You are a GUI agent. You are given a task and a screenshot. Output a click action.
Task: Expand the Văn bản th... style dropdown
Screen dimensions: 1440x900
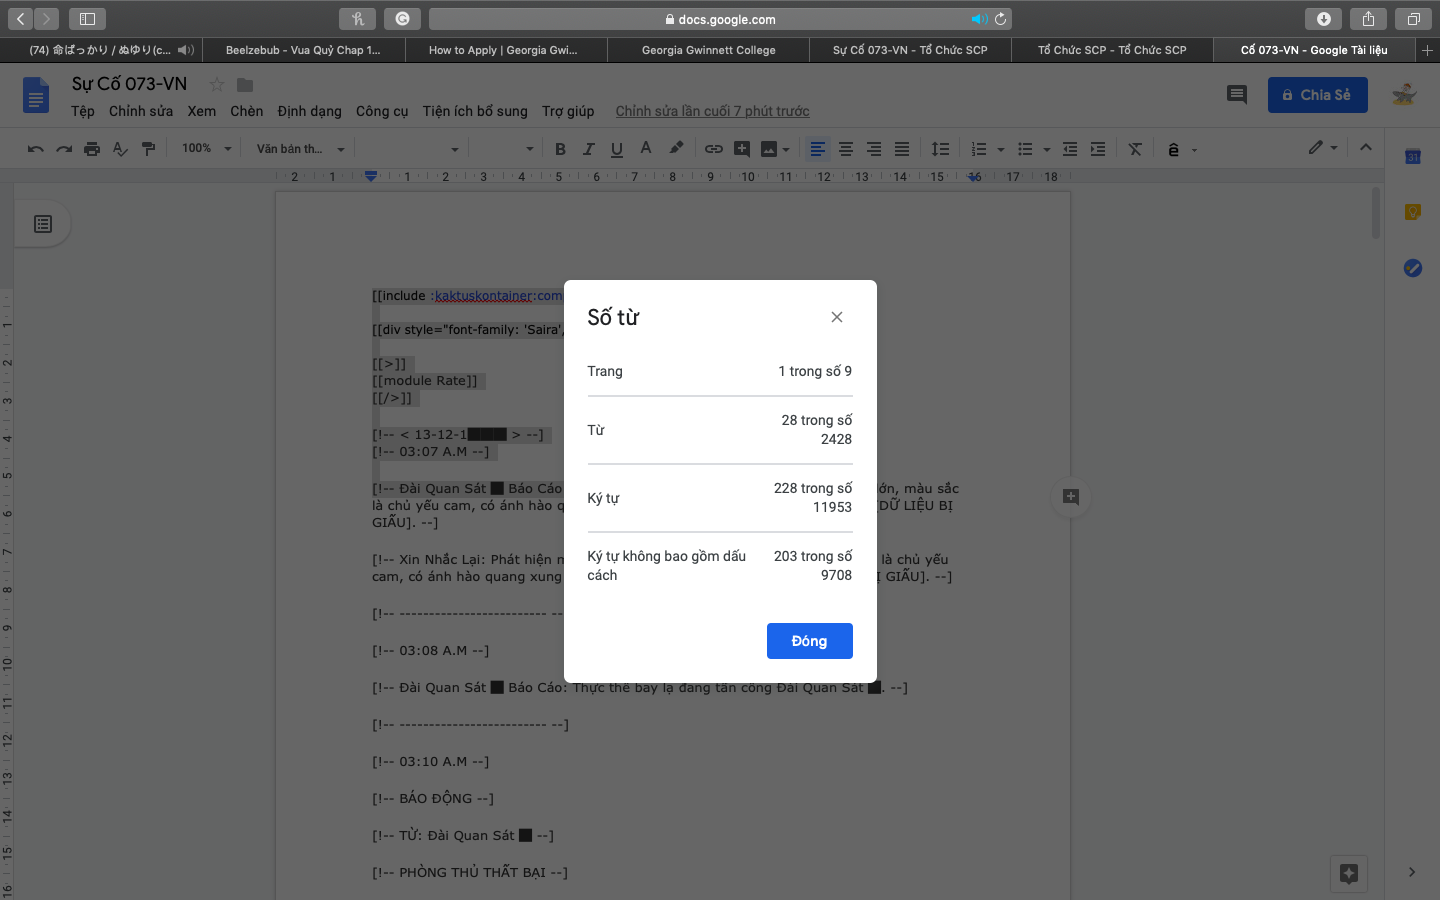click(x=300, y=149)
